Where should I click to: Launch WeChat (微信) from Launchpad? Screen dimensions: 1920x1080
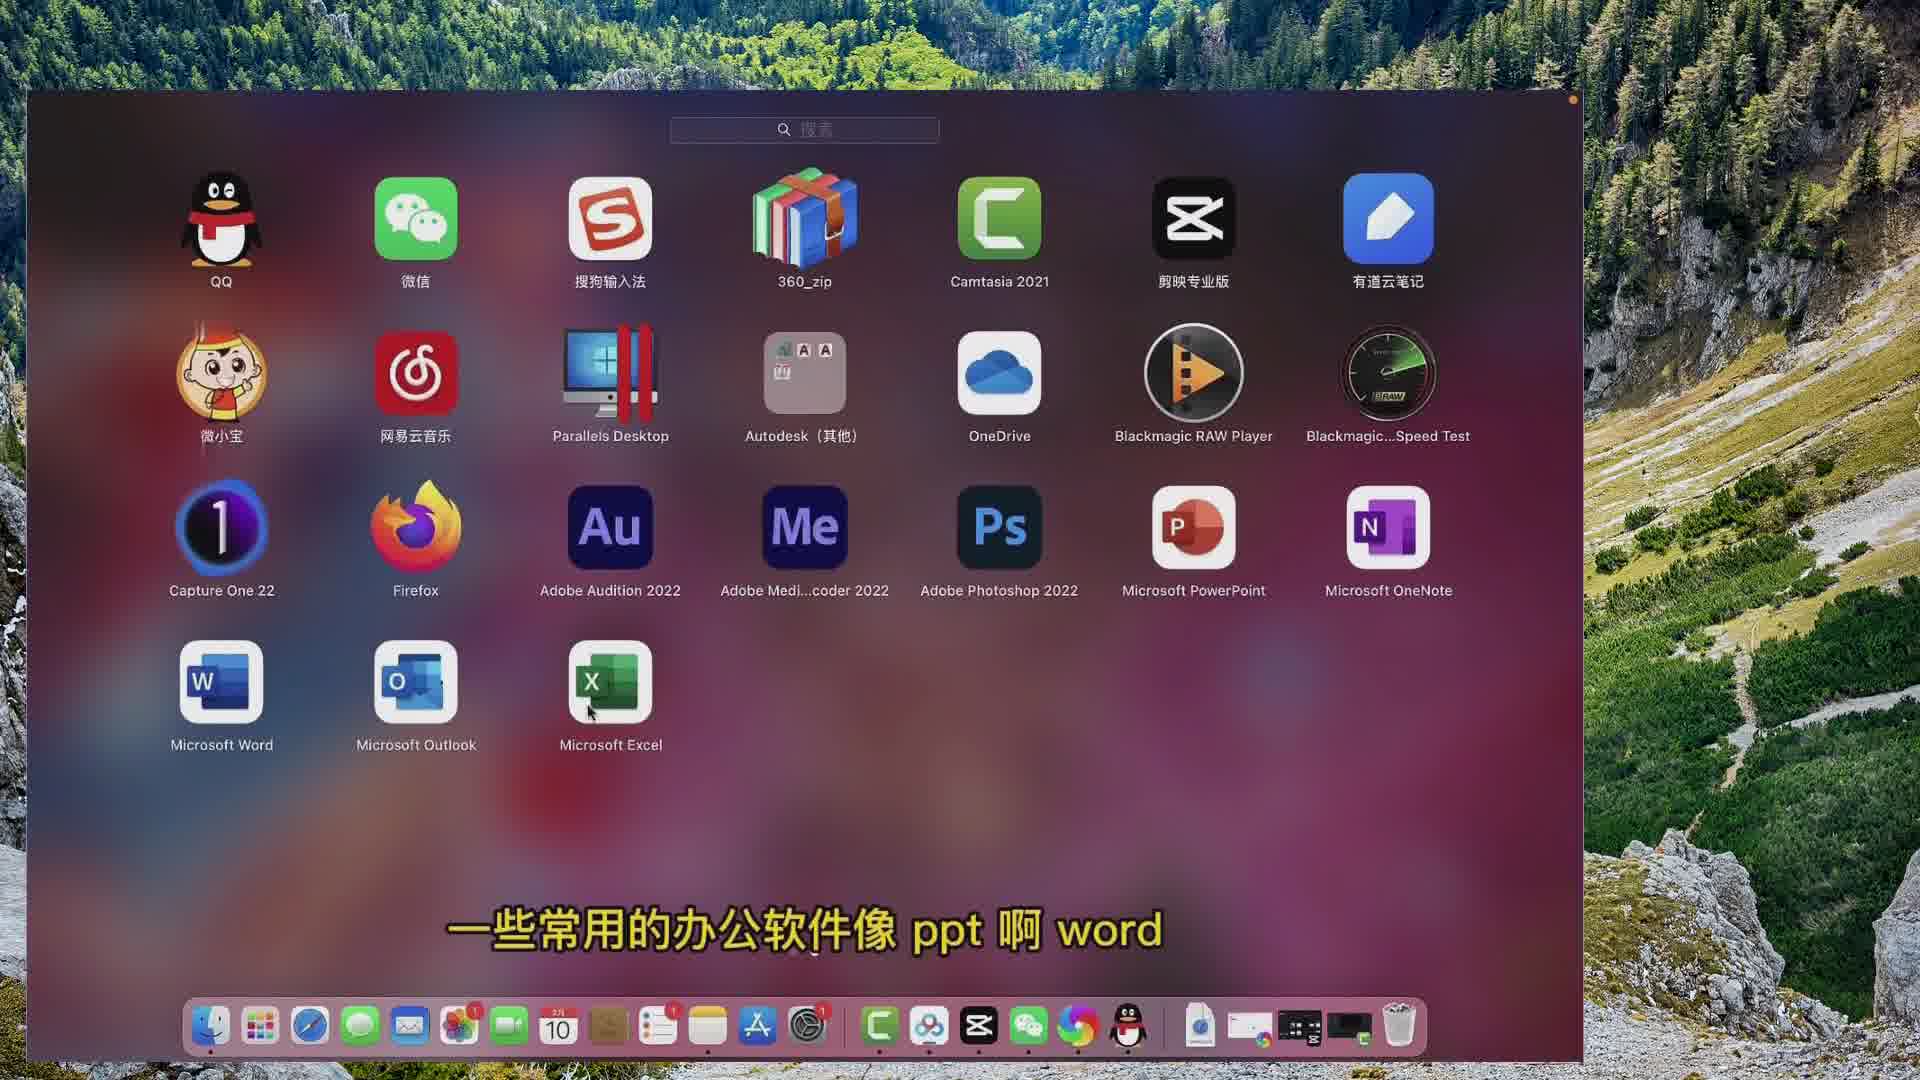[416, 219]
